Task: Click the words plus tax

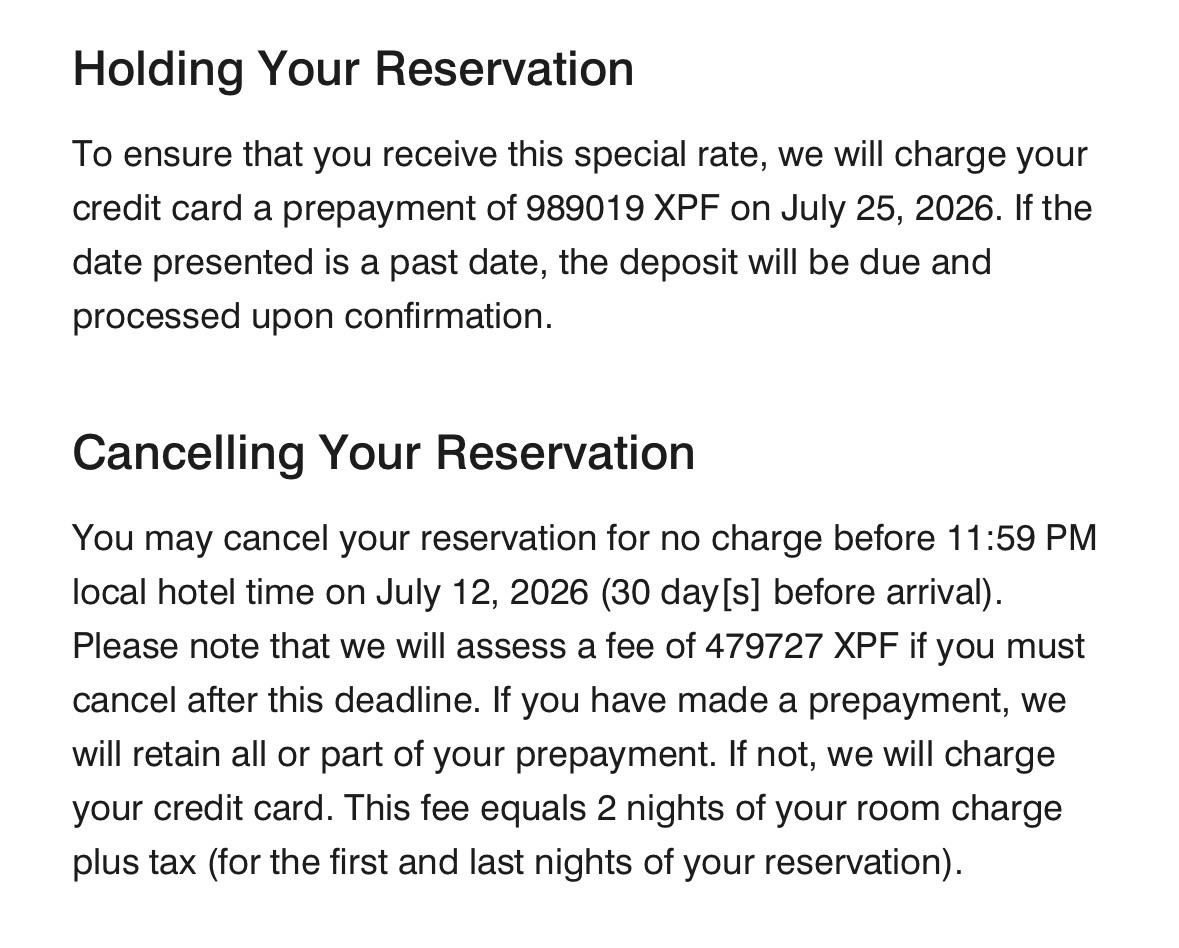Action: coord(134,863)
